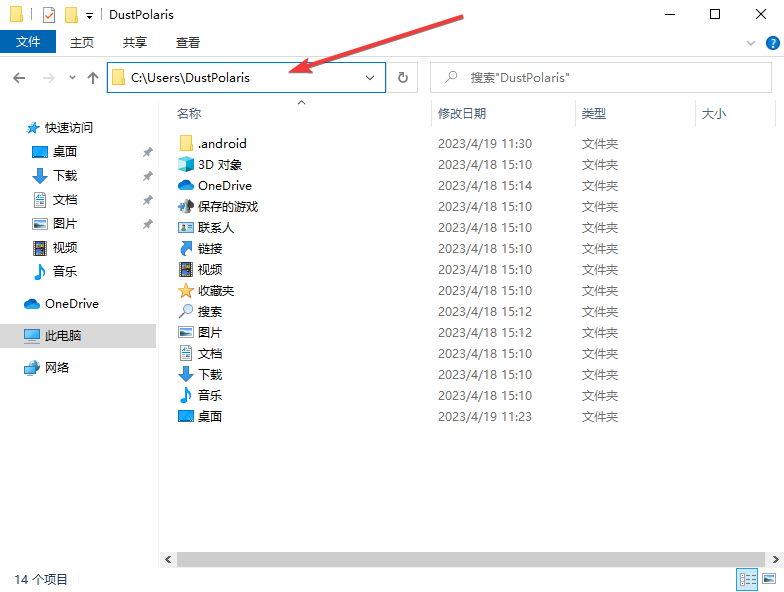
Task: Select the .android folder icon
Action: pos(186,144)
